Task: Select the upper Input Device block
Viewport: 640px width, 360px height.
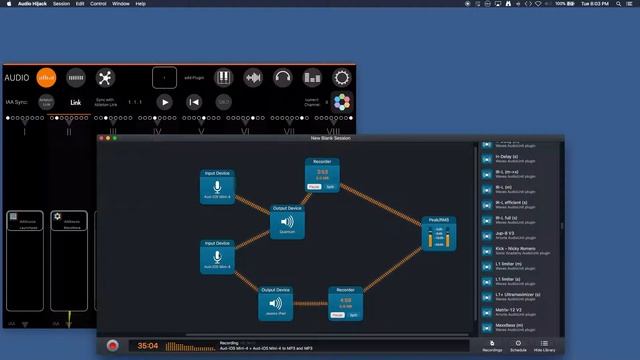Action: [217, 187]
